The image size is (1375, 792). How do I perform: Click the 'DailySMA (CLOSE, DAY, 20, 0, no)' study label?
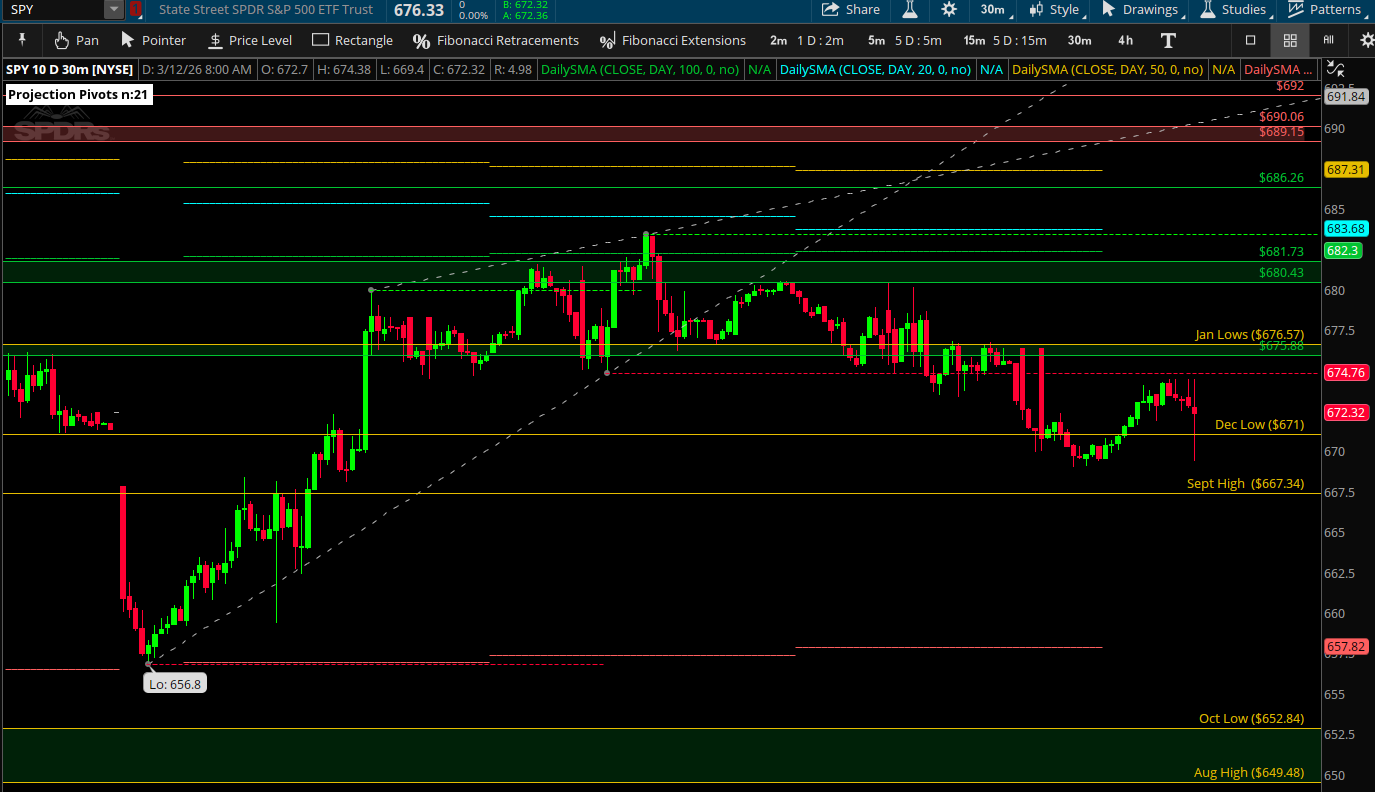[x=875, y=69]
